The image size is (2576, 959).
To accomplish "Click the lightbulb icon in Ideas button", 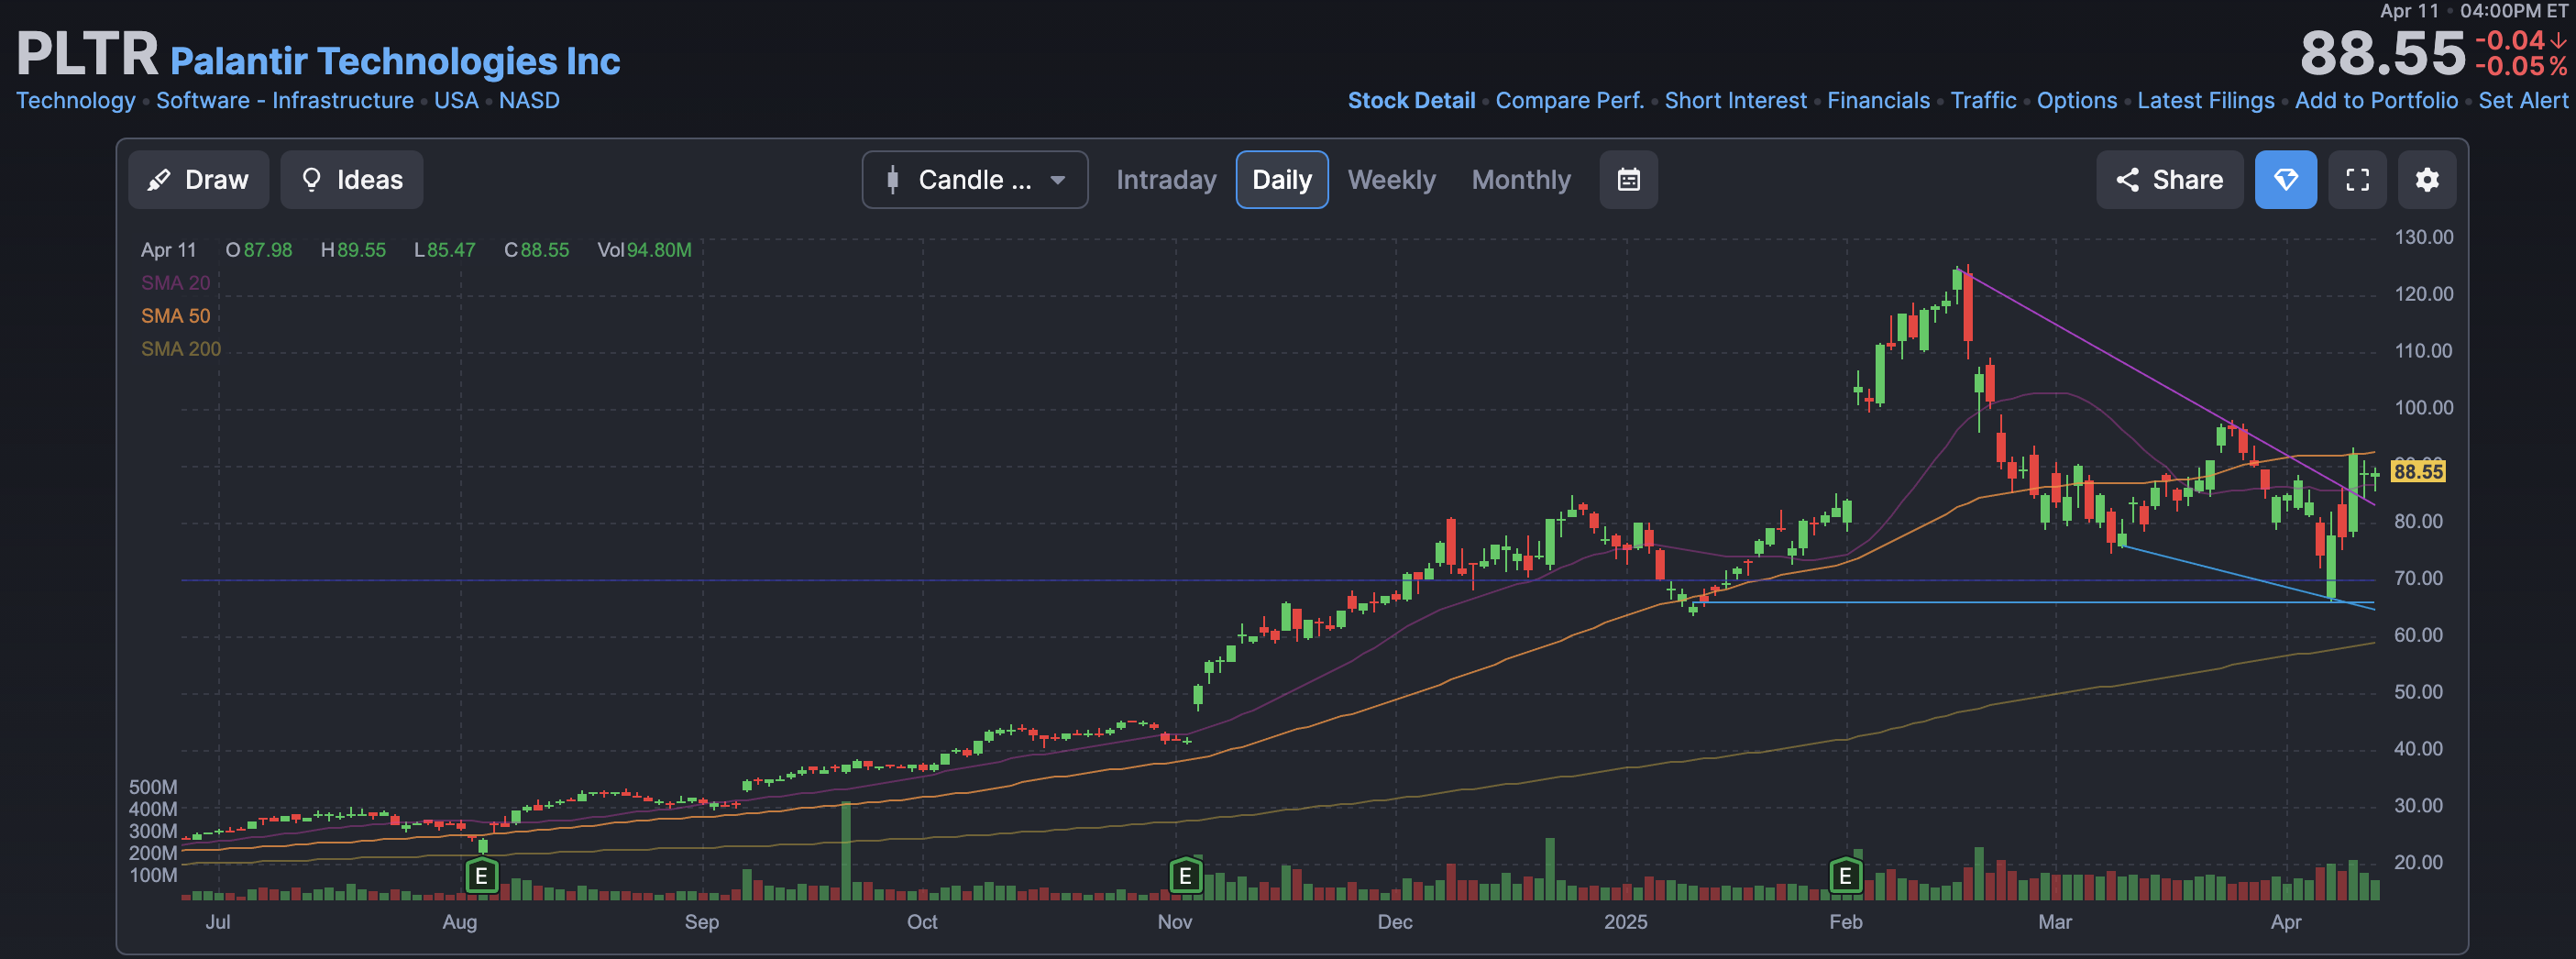I will (311, 180).
